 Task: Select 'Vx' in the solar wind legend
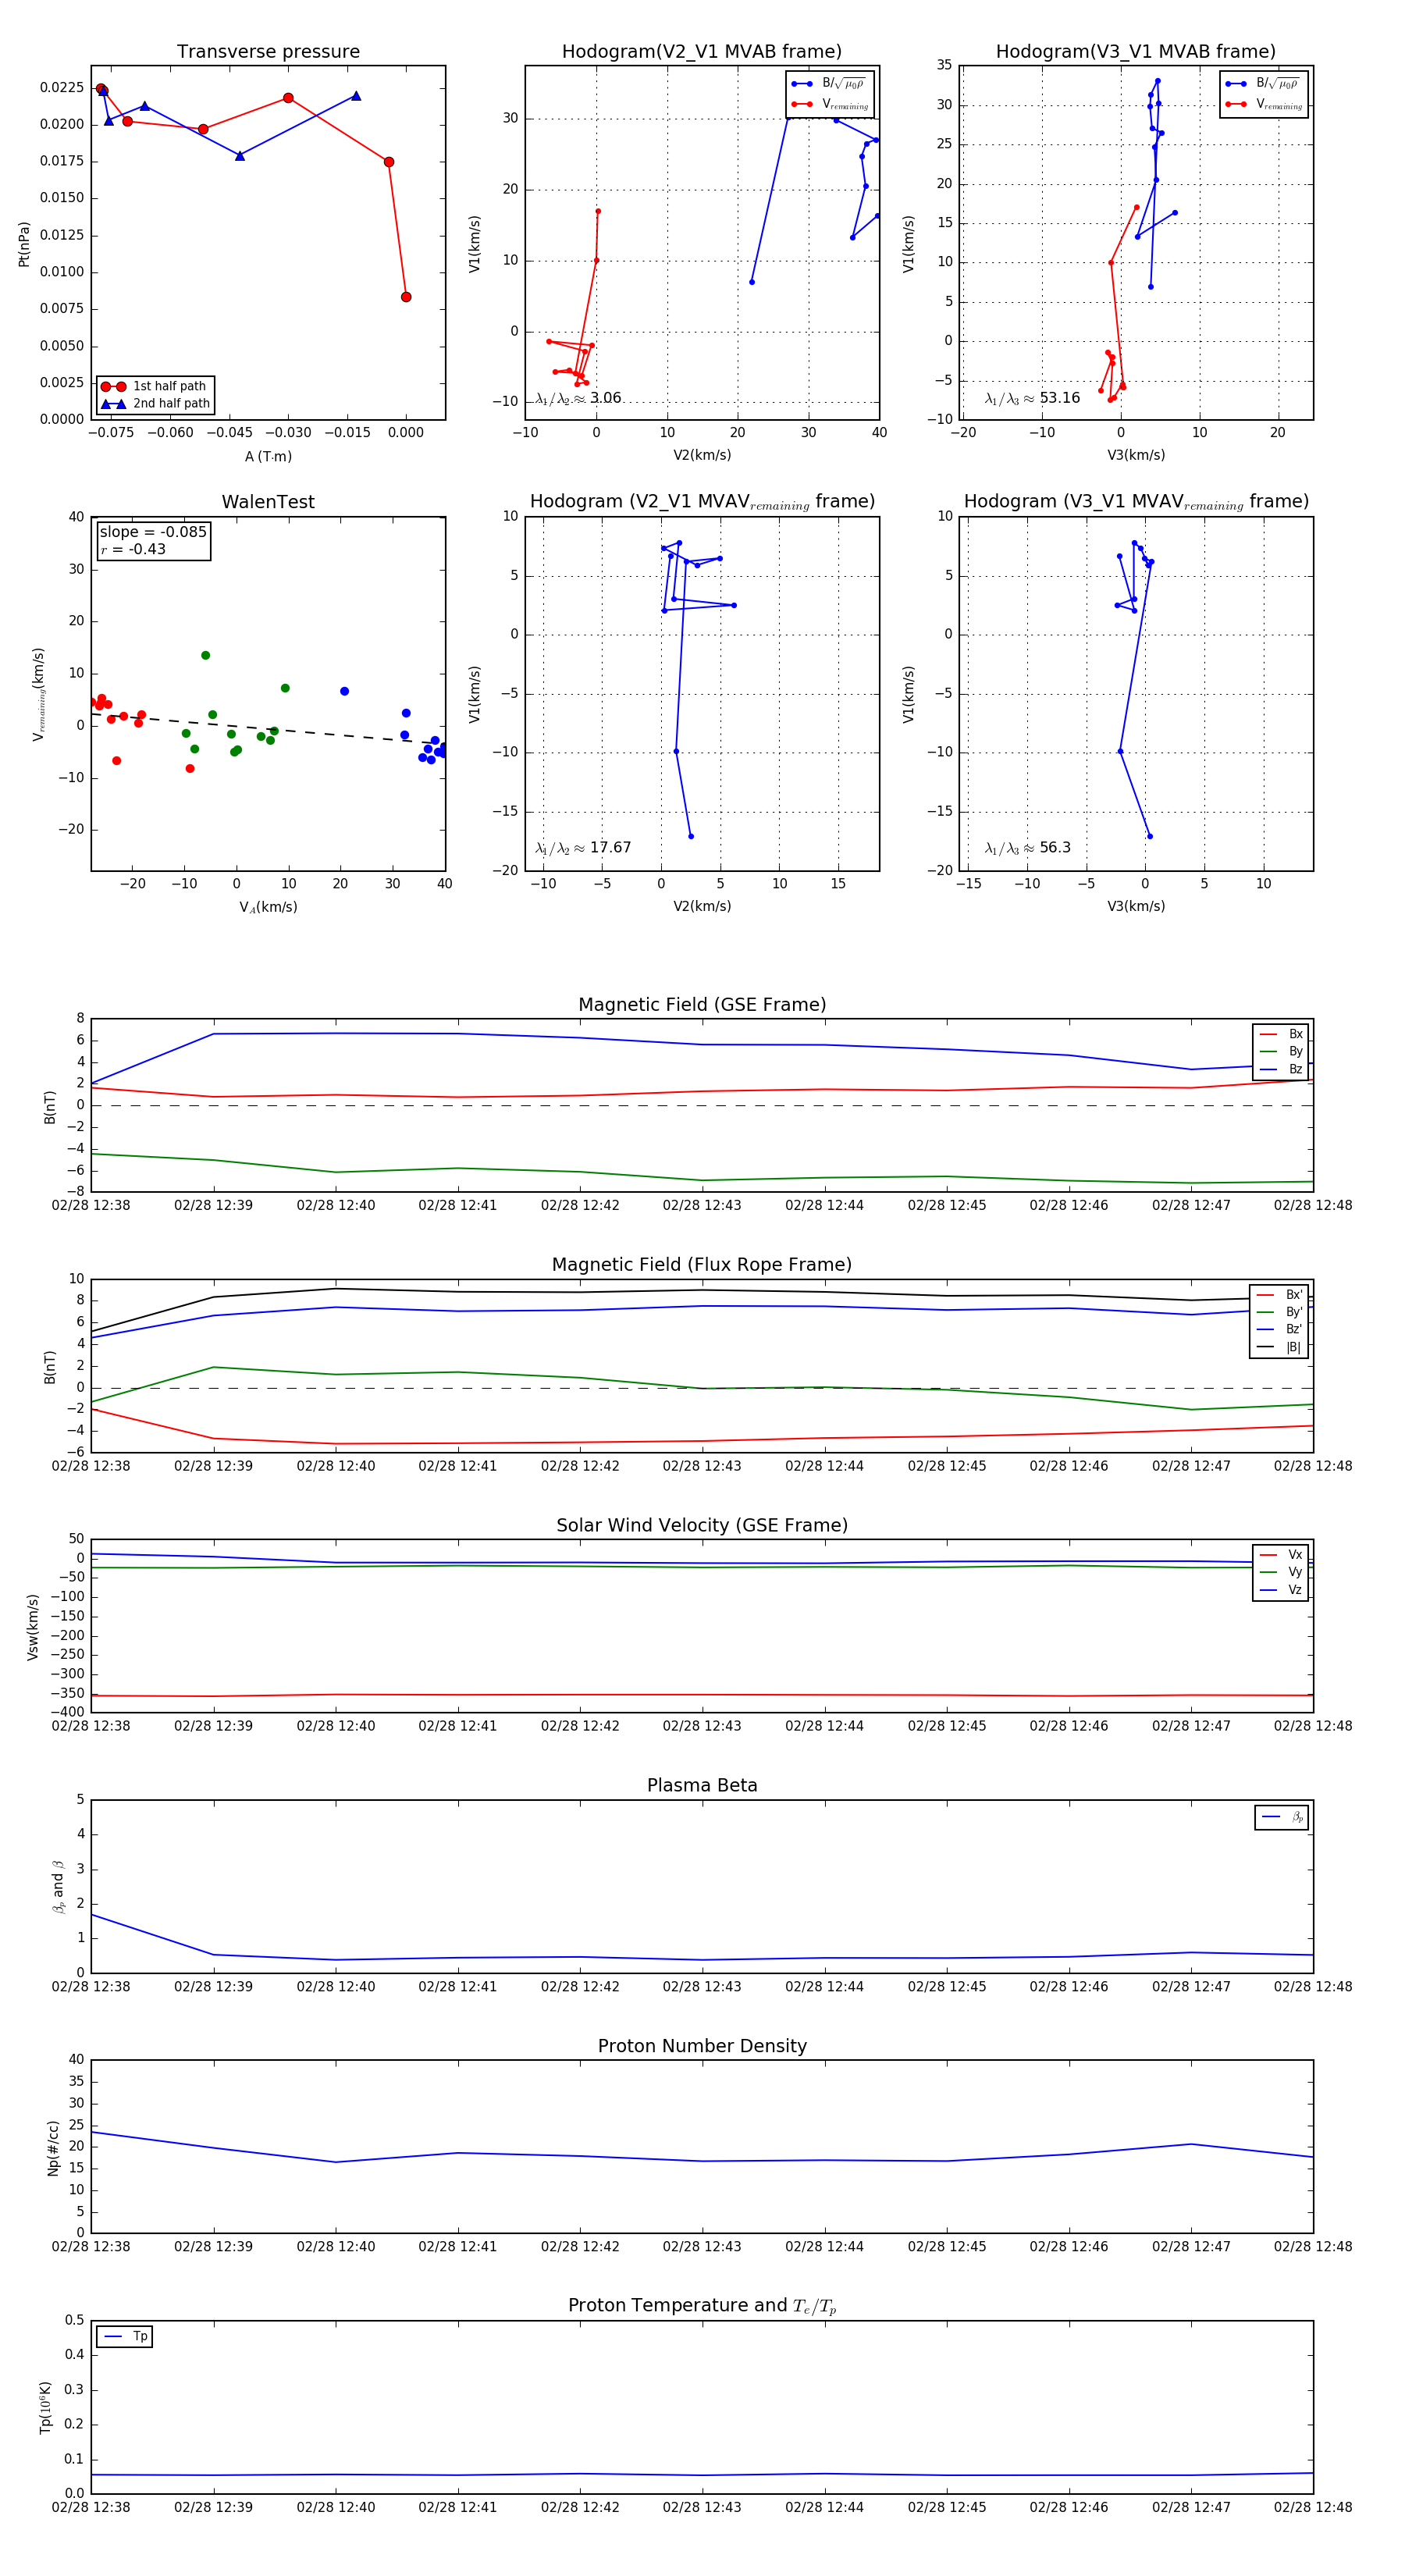(x=1282, y=1555)
